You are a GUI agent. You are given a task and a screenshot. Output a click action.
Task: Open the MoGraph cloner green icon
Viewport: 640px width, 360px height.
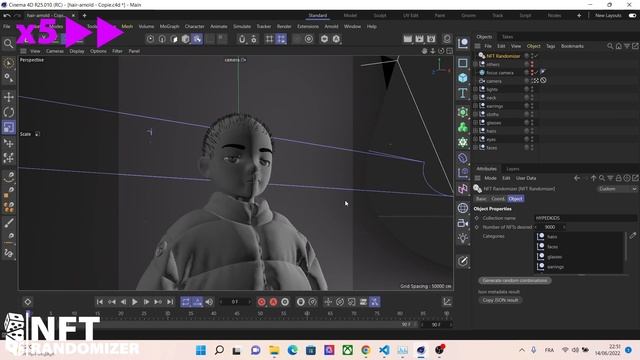tap(462, 127)
